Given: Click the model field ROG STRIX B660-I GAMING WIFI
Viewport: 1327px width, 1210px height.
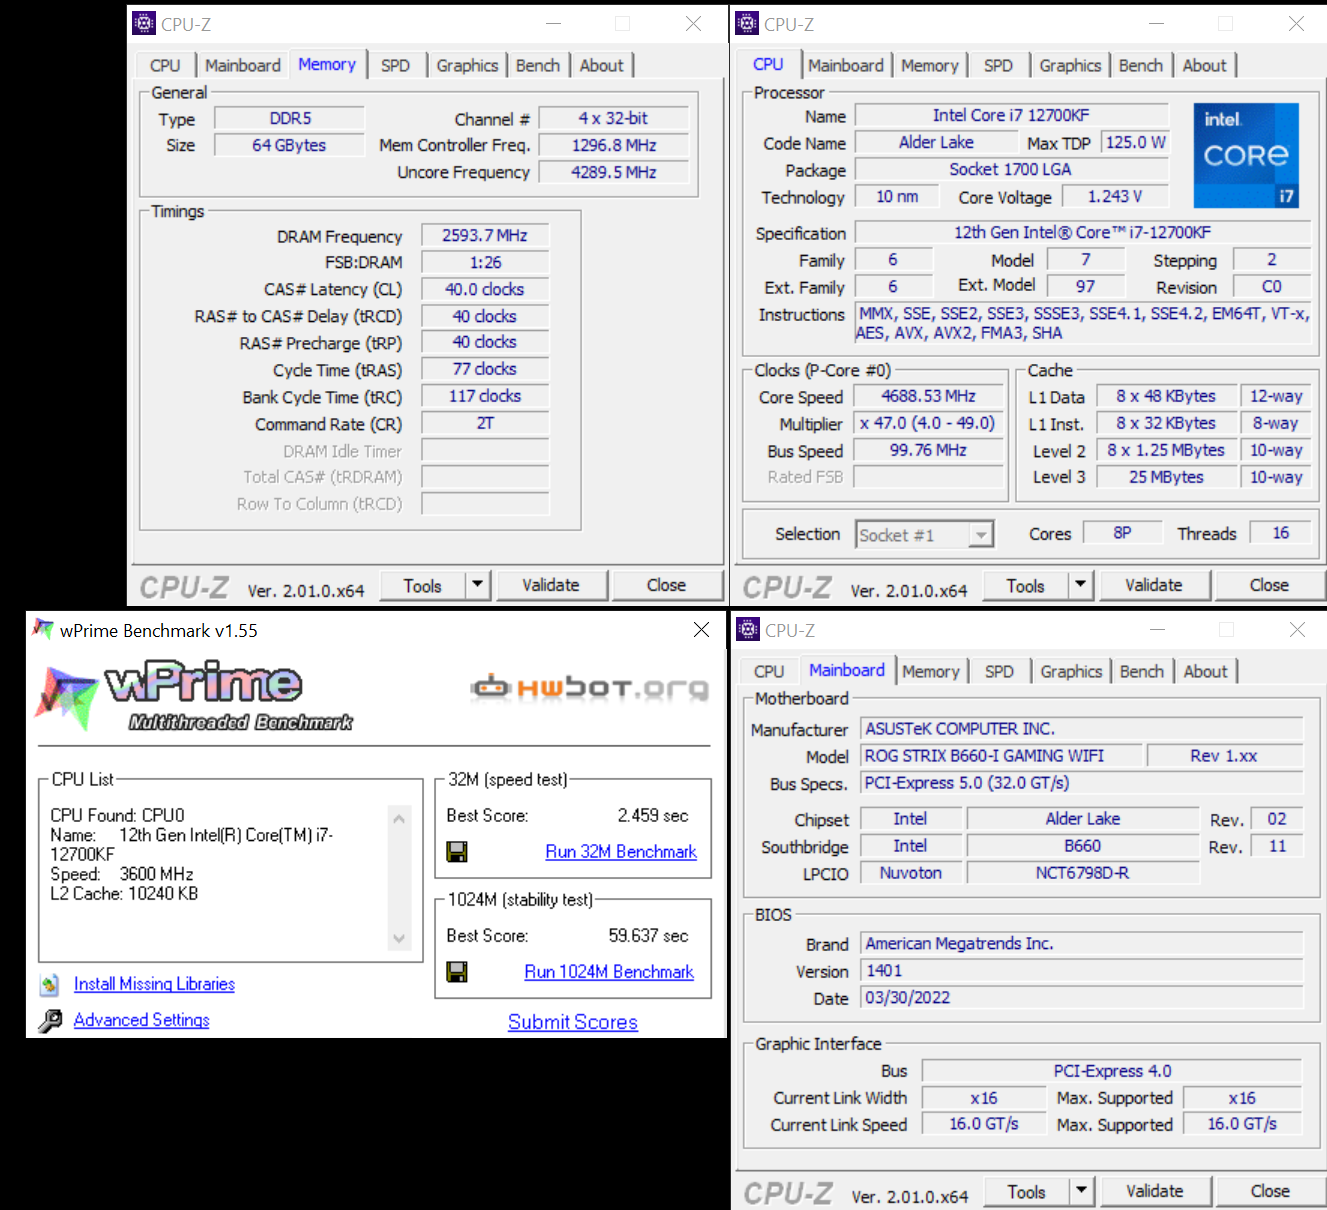Looking at the screenshot, I should pyautogui.click(x=1000, y=756).
